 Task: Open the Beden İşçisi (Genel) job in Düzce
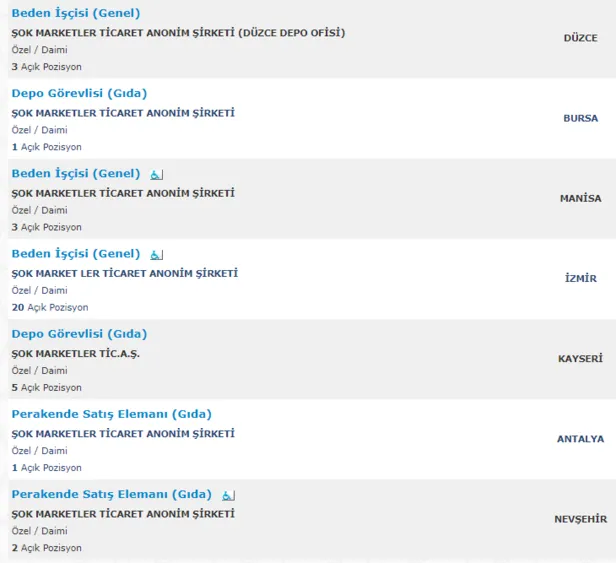click(76, 13)
